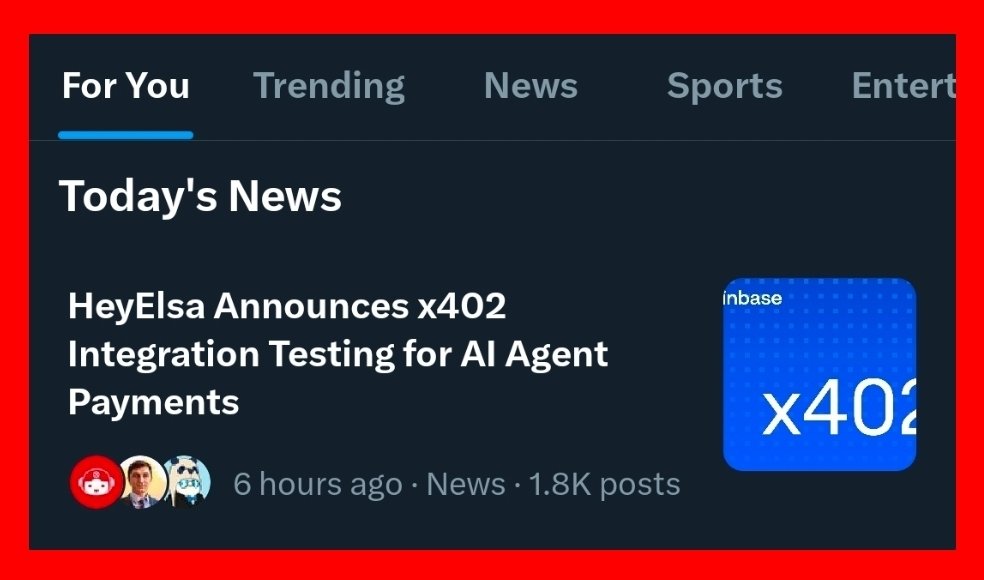The image size is (984, 580).
Task: Open the News tab
Action: pyautogui.click(x=530, y=86)
